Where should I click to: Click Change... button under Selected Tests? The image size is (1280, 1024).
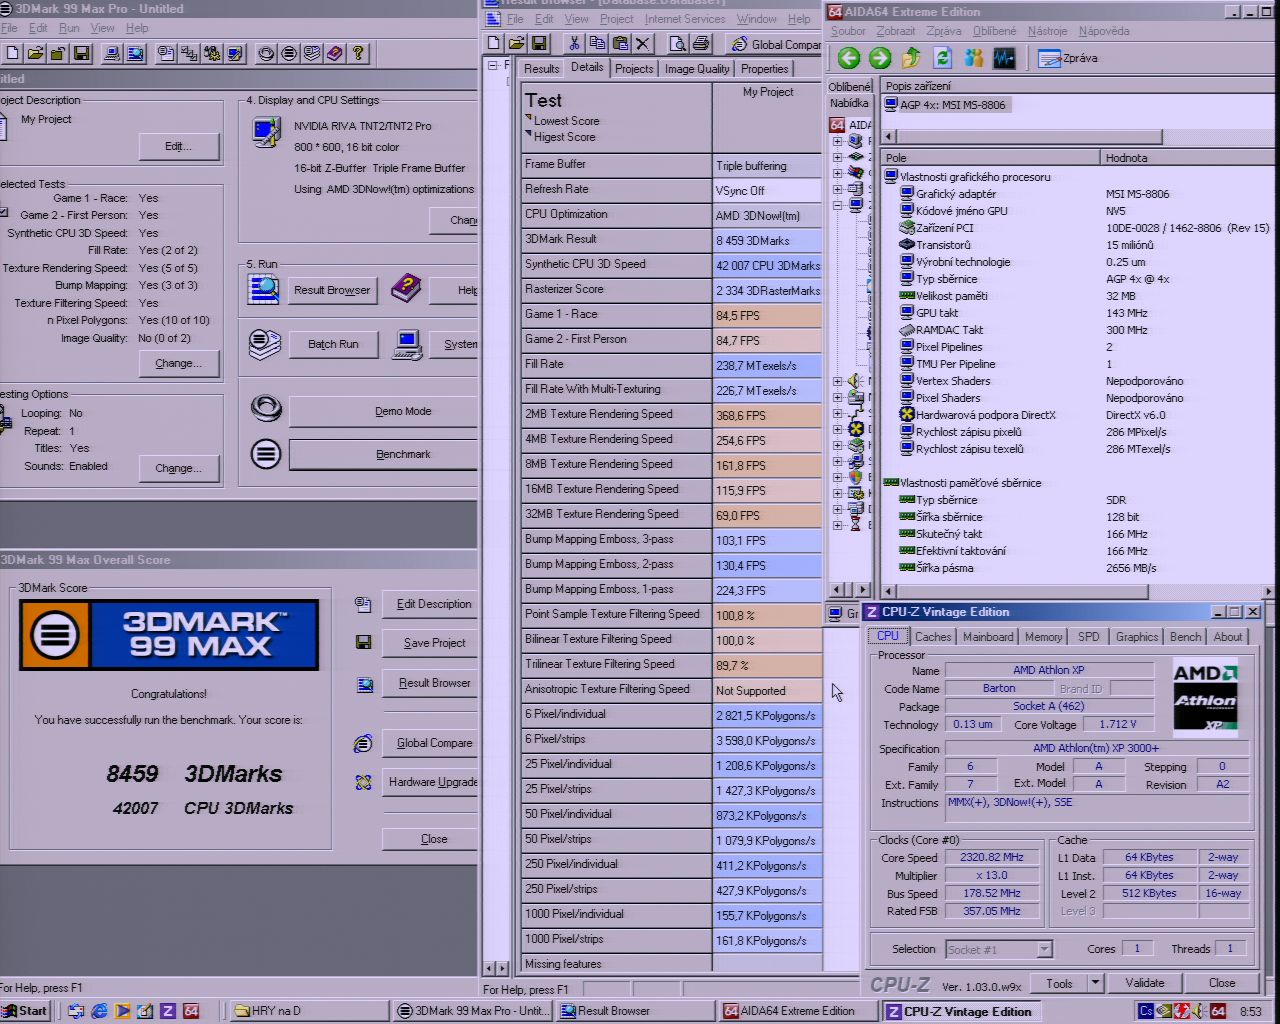pos(179,364)
